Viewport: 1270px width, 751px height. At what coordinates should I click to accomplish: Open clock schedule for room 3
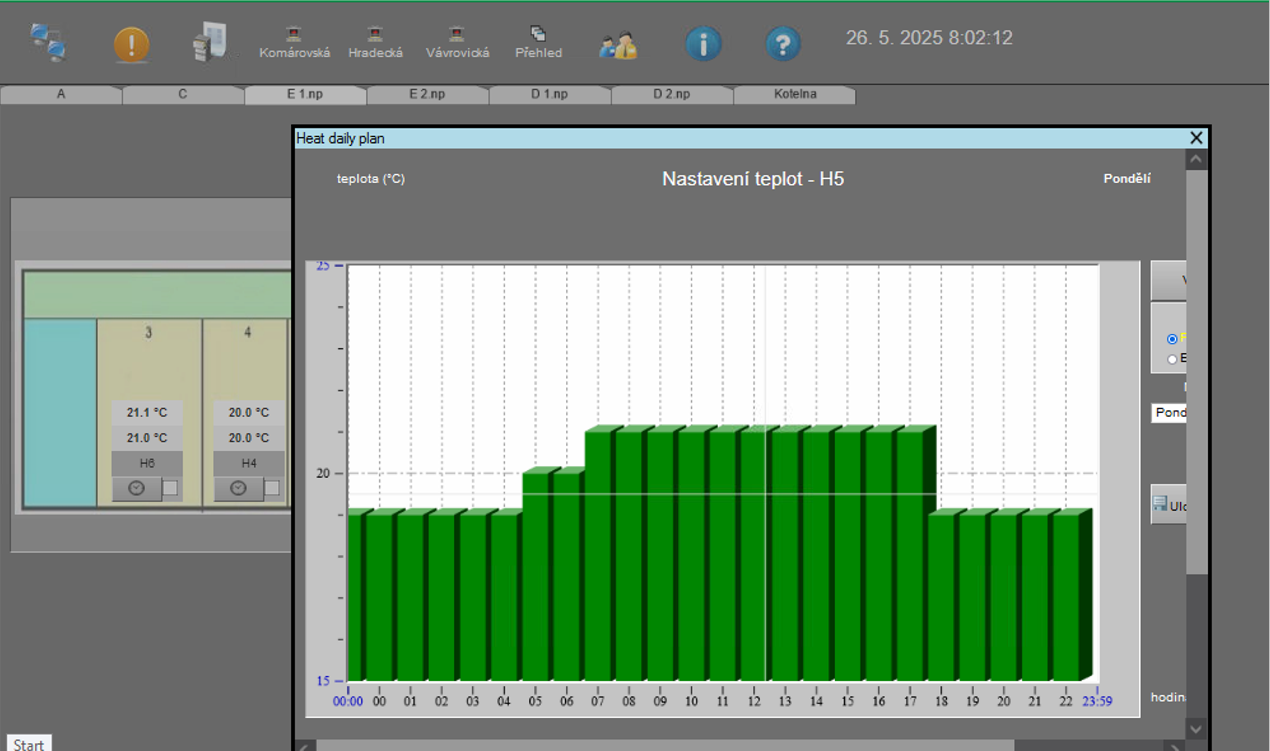[x=137, y=488]
